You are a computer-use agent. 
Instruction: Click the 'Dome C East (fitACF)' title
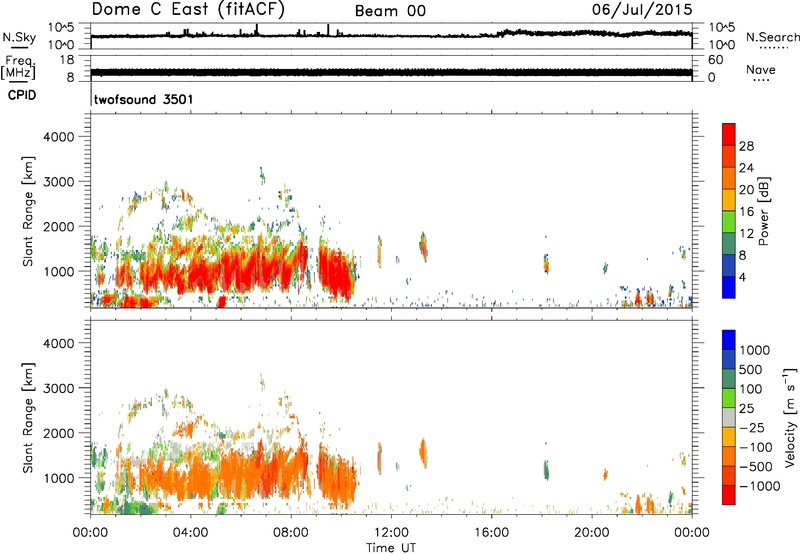click(188, 10)
